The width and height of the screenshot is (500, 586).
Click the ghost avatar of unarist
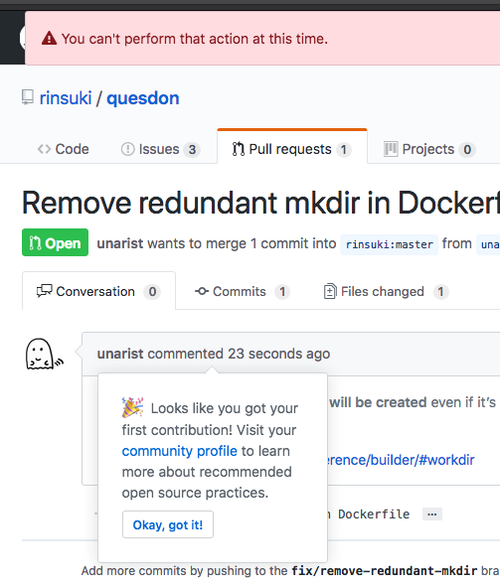(x=44, y=354)
